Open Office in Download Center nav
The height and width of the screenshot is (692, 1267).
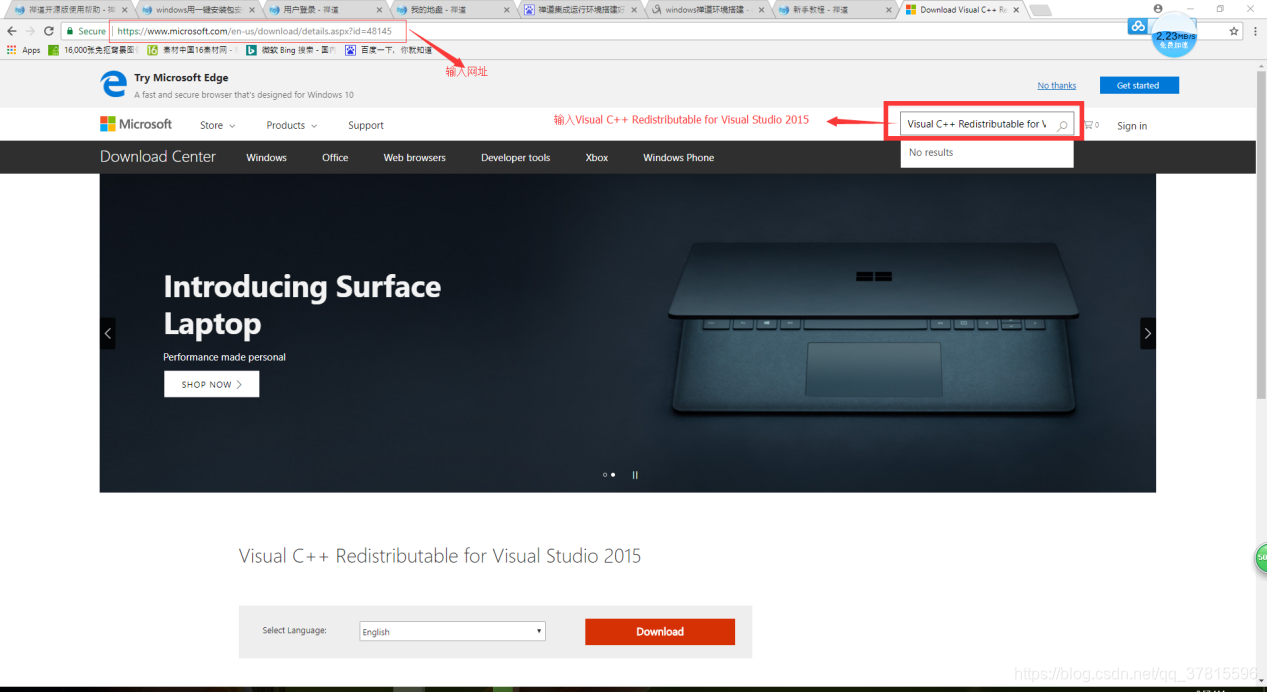pyautogui.click(x=335, y=157)
